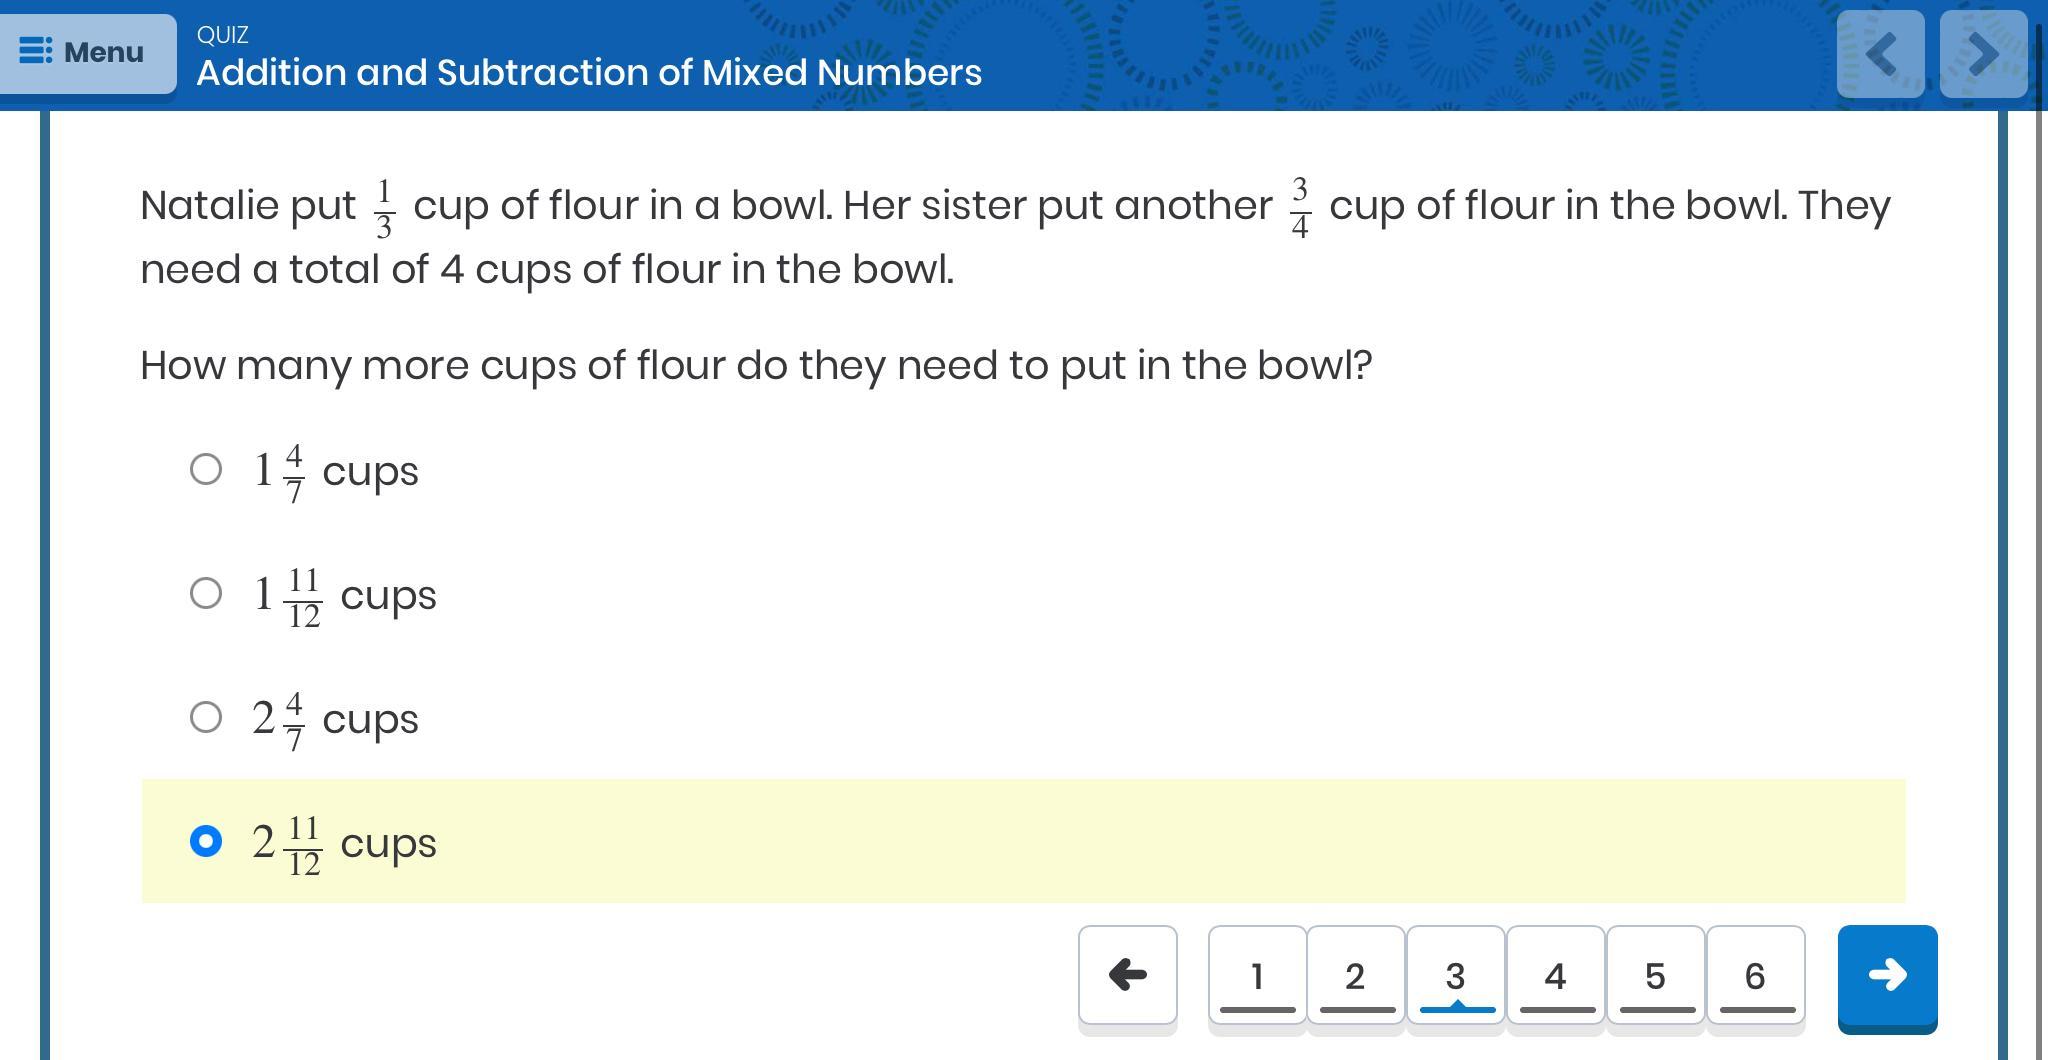The width and height of the screenshot is (2048, 1060).
Task: Select the 1 4/7 cups answer
Action: pyautogui.click(x=206, y=469)
